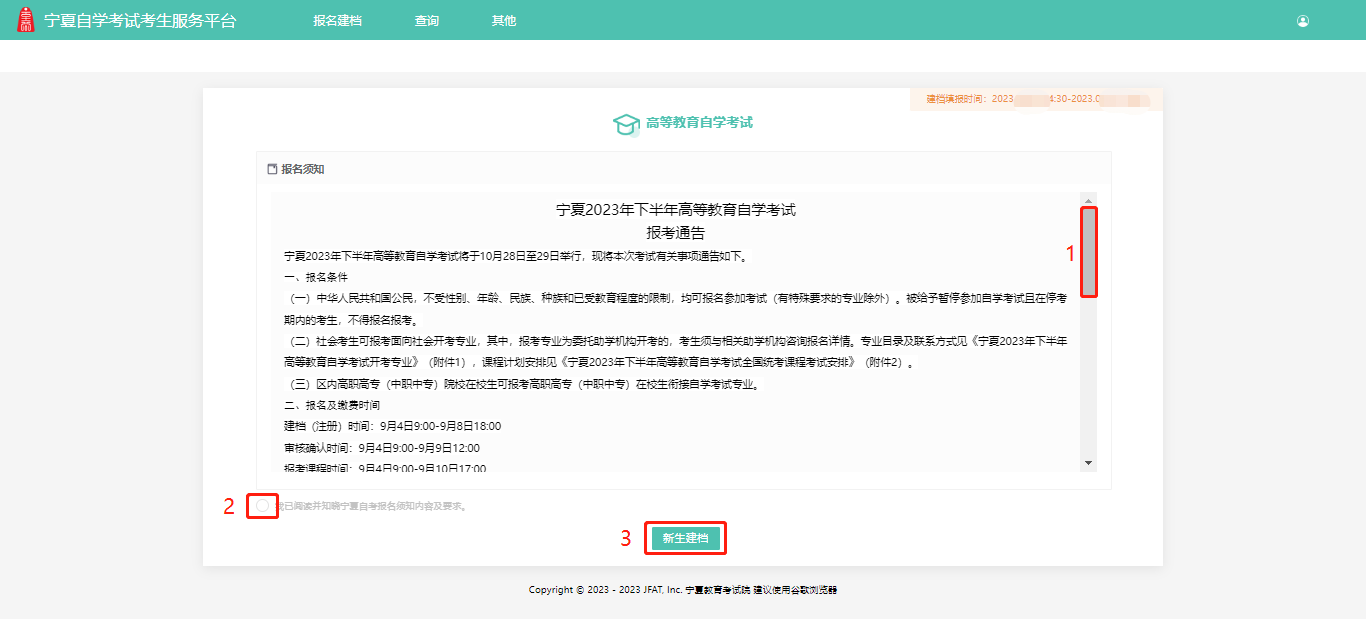Click the notice scrollbar down arrow
Image resolution: width=1366 pixels, height=619 pixels.
(x=1089, y=461)
